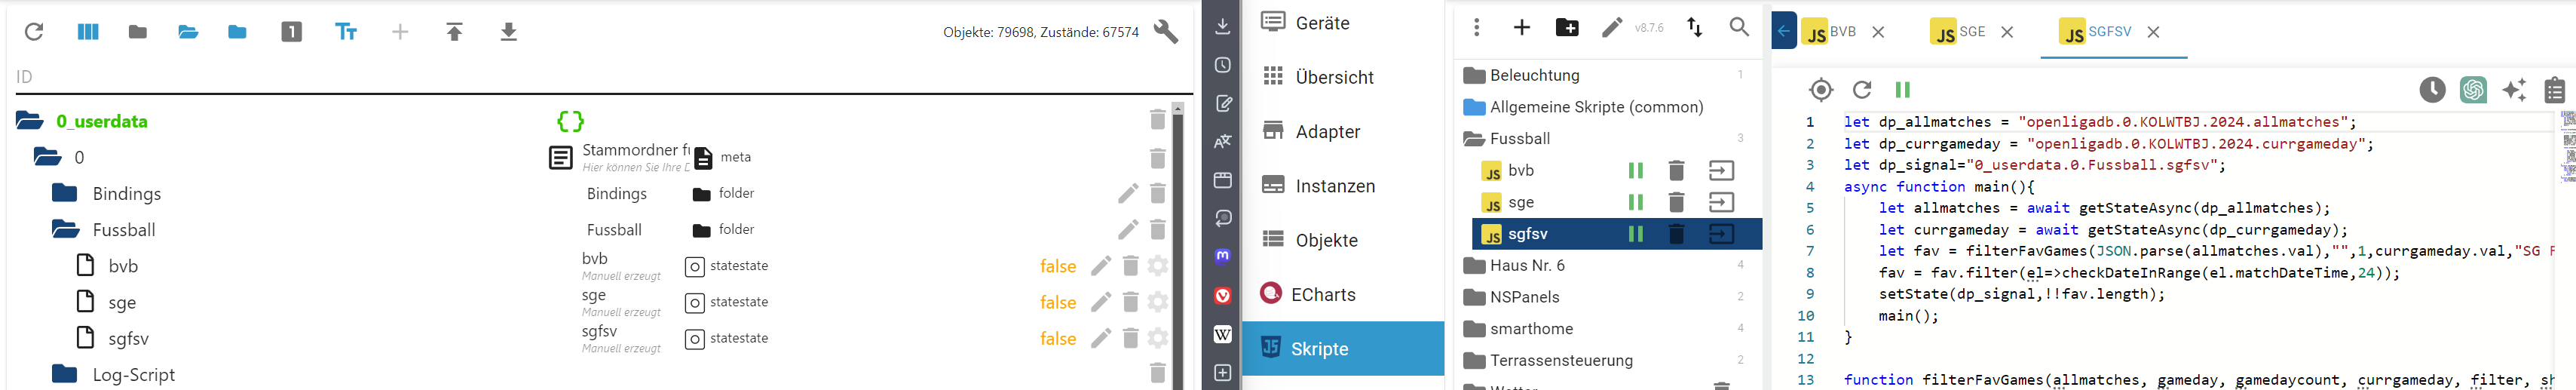The height and width of the screenshot is (390, 2576).
Task: Expand the Beleuchtung scripts folder
Action: coord(1473,76)
